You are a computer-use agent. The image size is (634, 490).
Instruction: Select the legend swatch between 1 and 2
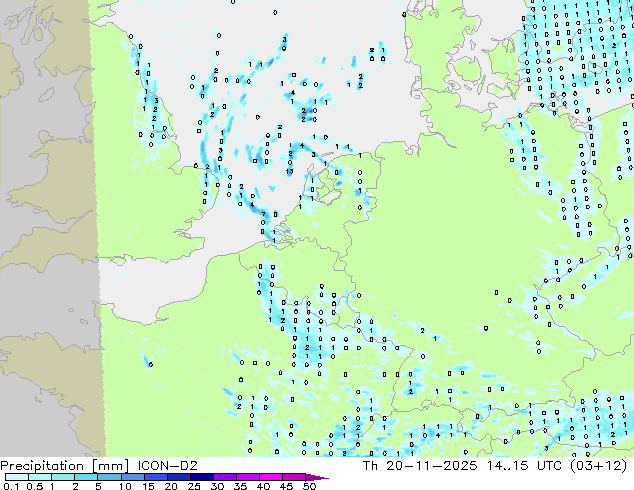click(63, 477)
